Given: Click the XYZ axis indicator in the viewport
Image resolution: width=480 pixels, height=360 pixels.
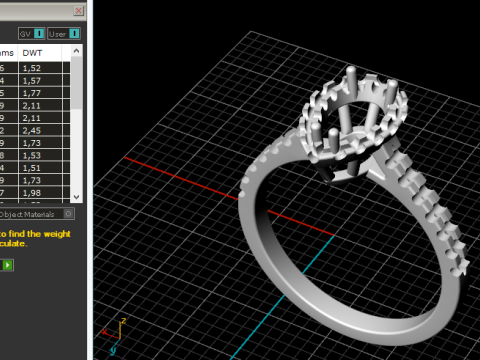Looking at the screenshot, I should coord(114,336).
